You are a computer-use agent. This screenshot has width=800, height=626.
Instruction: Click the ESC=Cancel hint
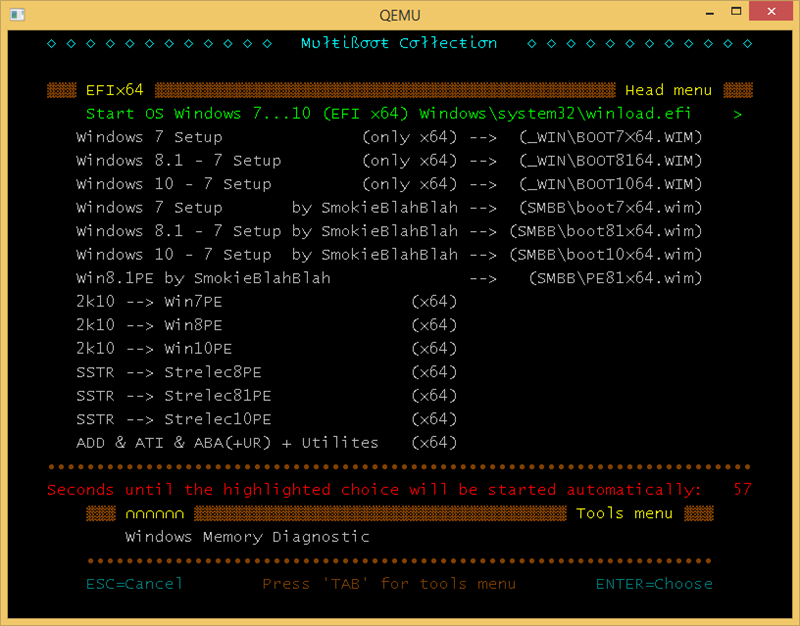(134, 584)
